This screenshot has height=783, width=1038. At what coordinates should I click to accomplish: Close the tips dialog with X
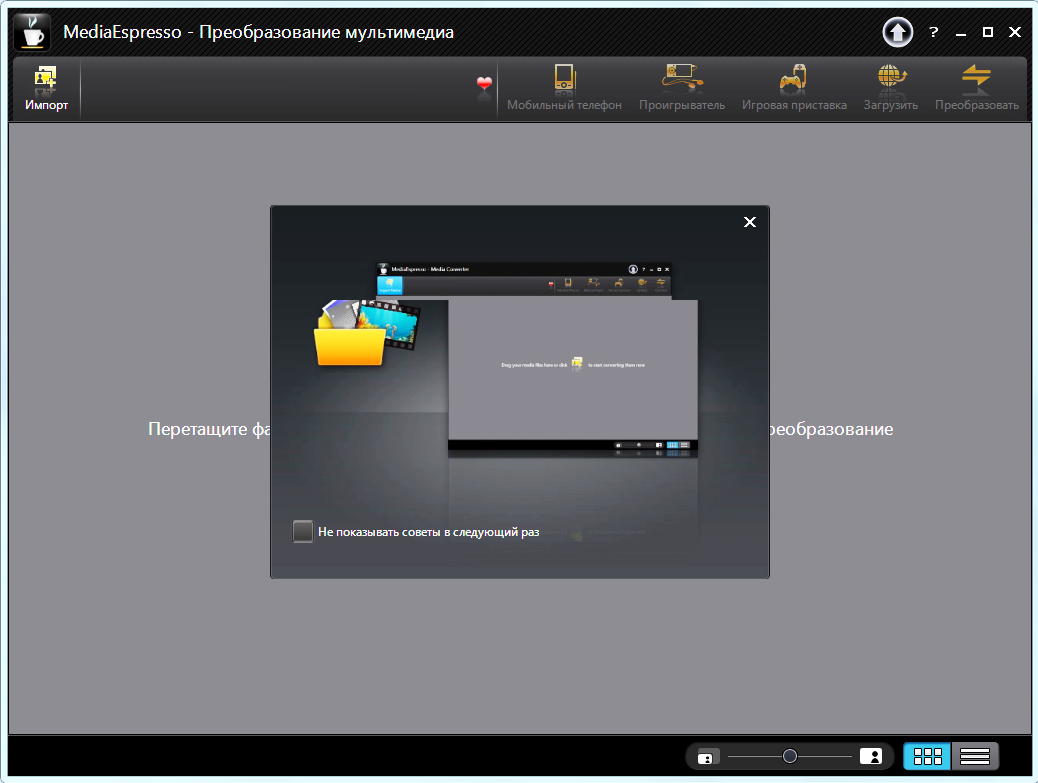pos(750,222)
